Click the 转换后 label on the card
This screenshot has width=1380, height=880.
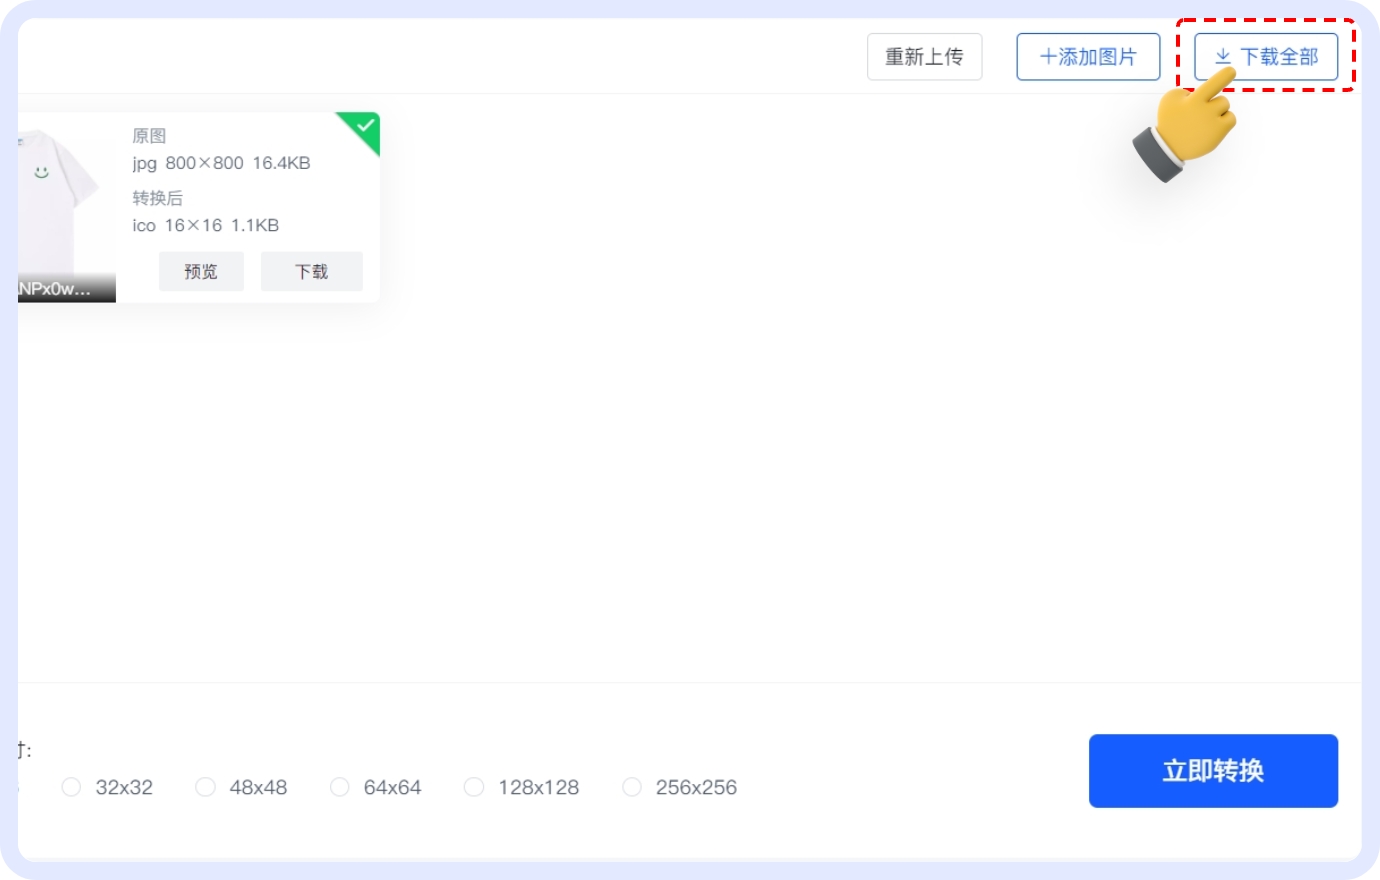coord(157,198)
